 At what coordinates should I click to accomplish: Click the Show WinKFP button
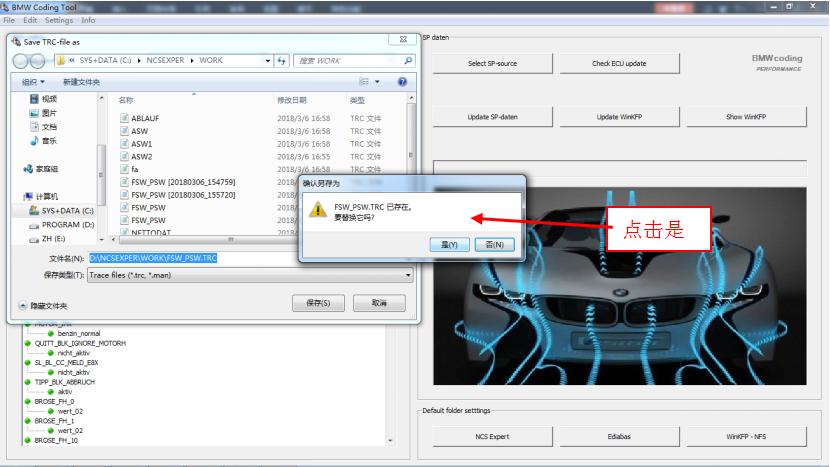746,117
